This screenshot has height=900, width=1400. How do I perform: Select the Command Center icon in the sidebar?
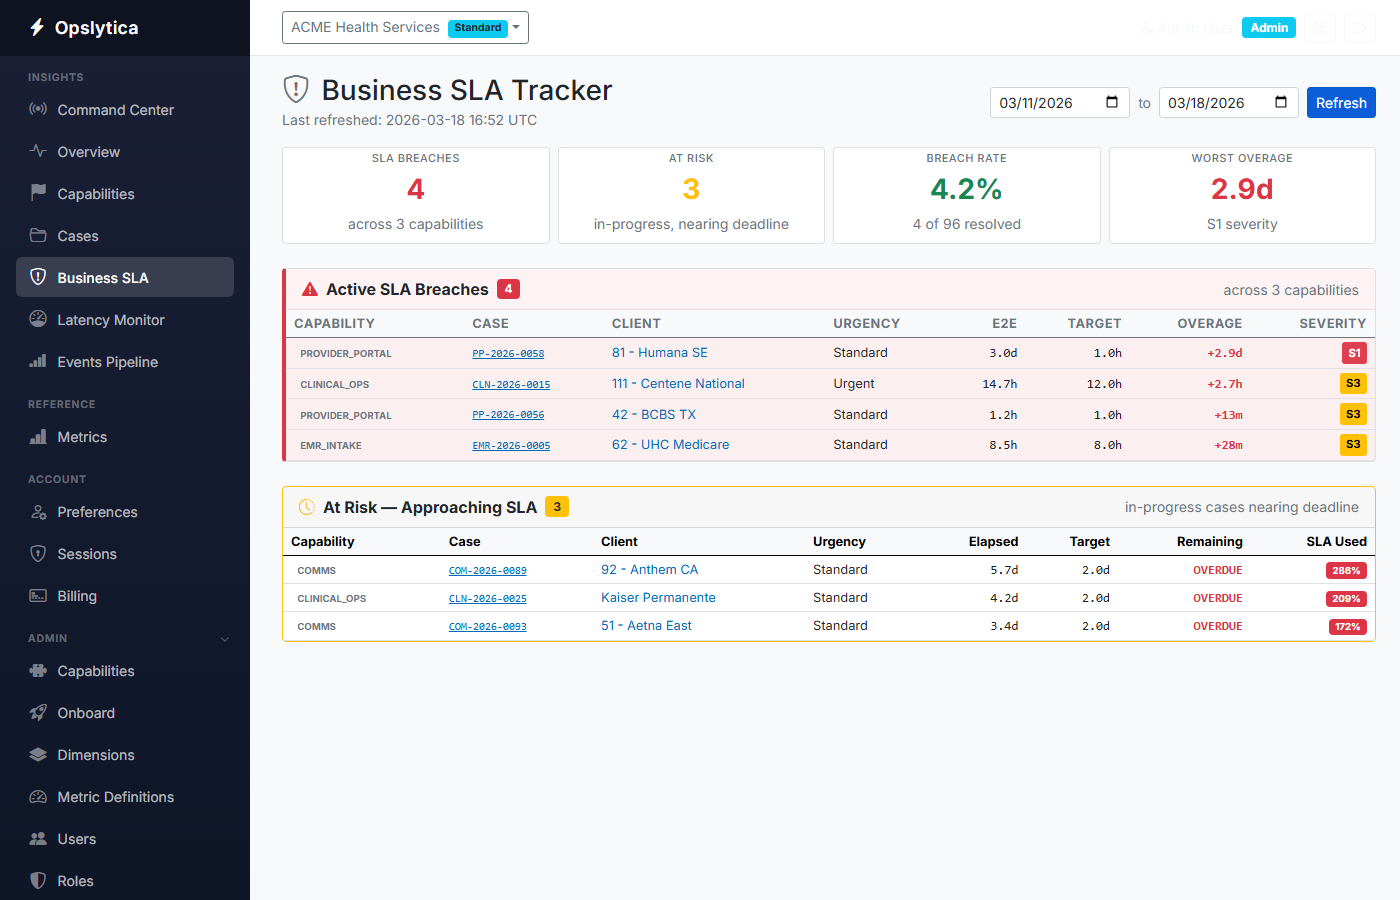38,110
